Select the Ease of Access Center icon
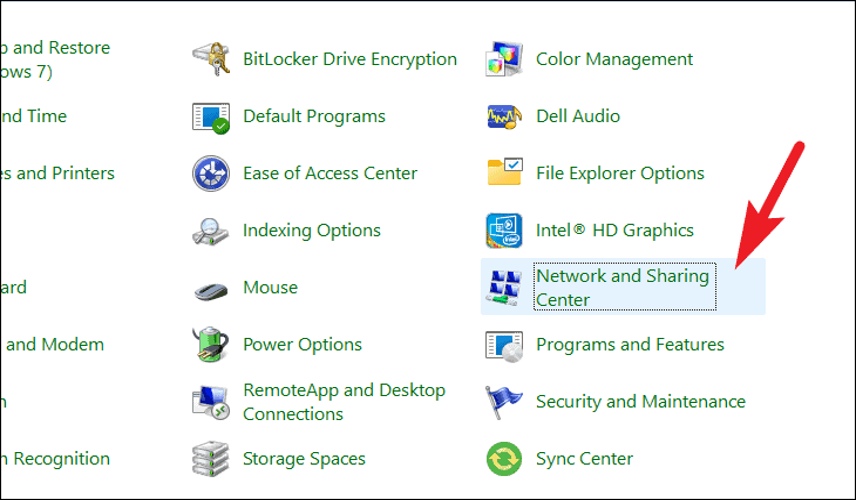This screenshot has height=500, width=856. click(x=211, y=174)
